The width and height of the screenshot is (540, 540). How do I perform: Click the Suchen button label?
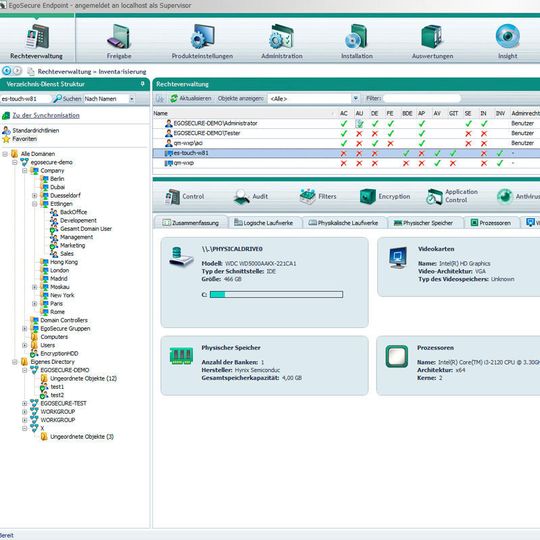coord(72,99)
